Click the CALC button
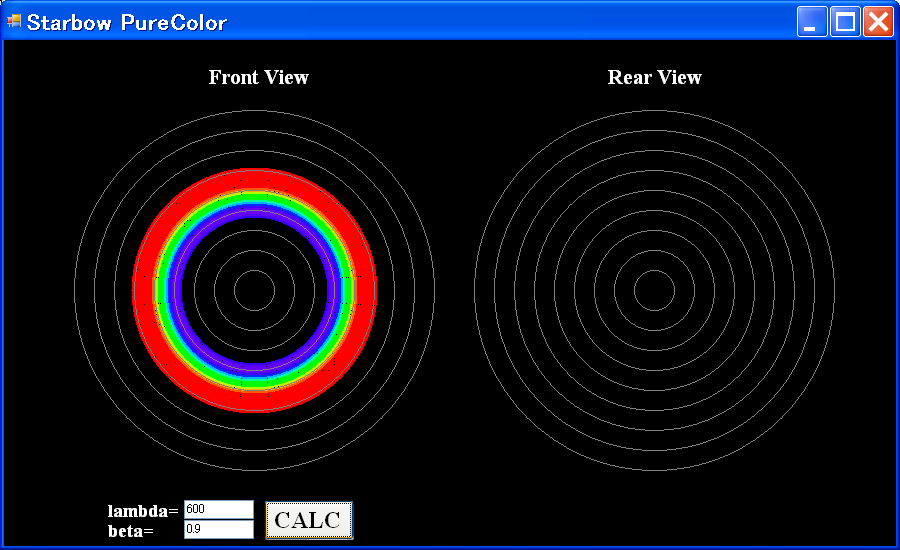 coord(308,520)
